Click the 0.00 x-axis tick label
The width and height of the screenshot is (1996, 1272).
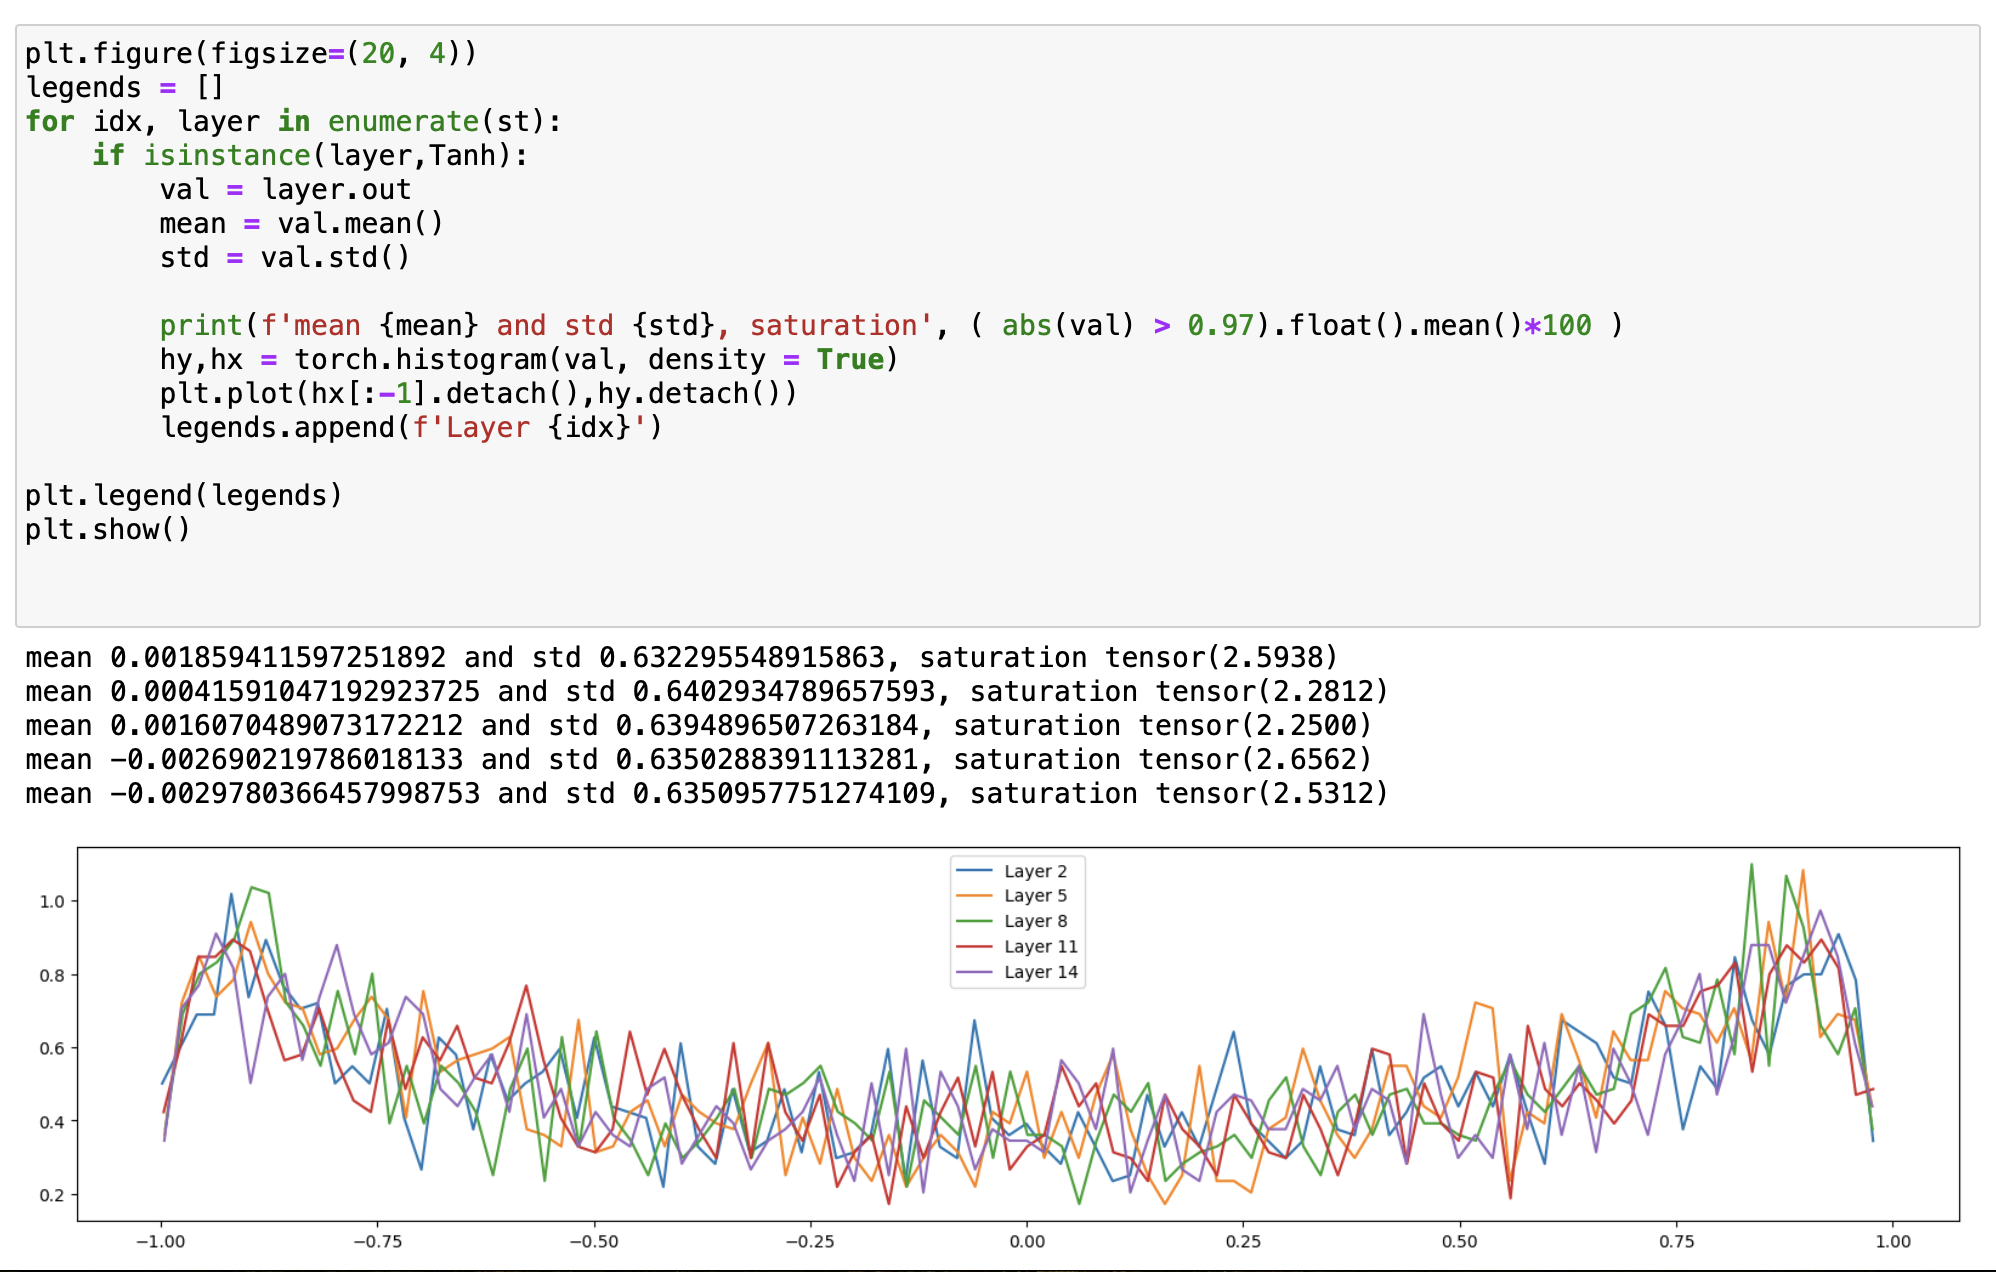1027,1241
